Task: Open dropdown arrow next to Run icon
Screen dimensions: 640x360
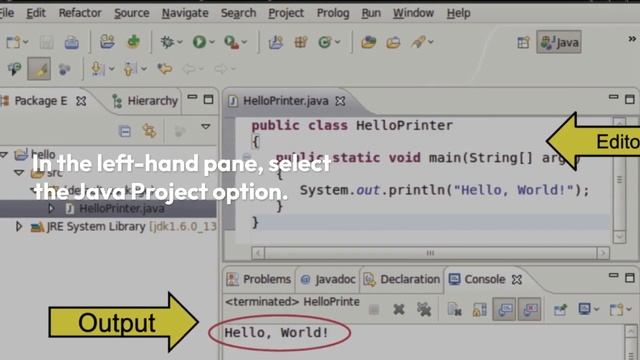Action: click(x=211, y=42)
